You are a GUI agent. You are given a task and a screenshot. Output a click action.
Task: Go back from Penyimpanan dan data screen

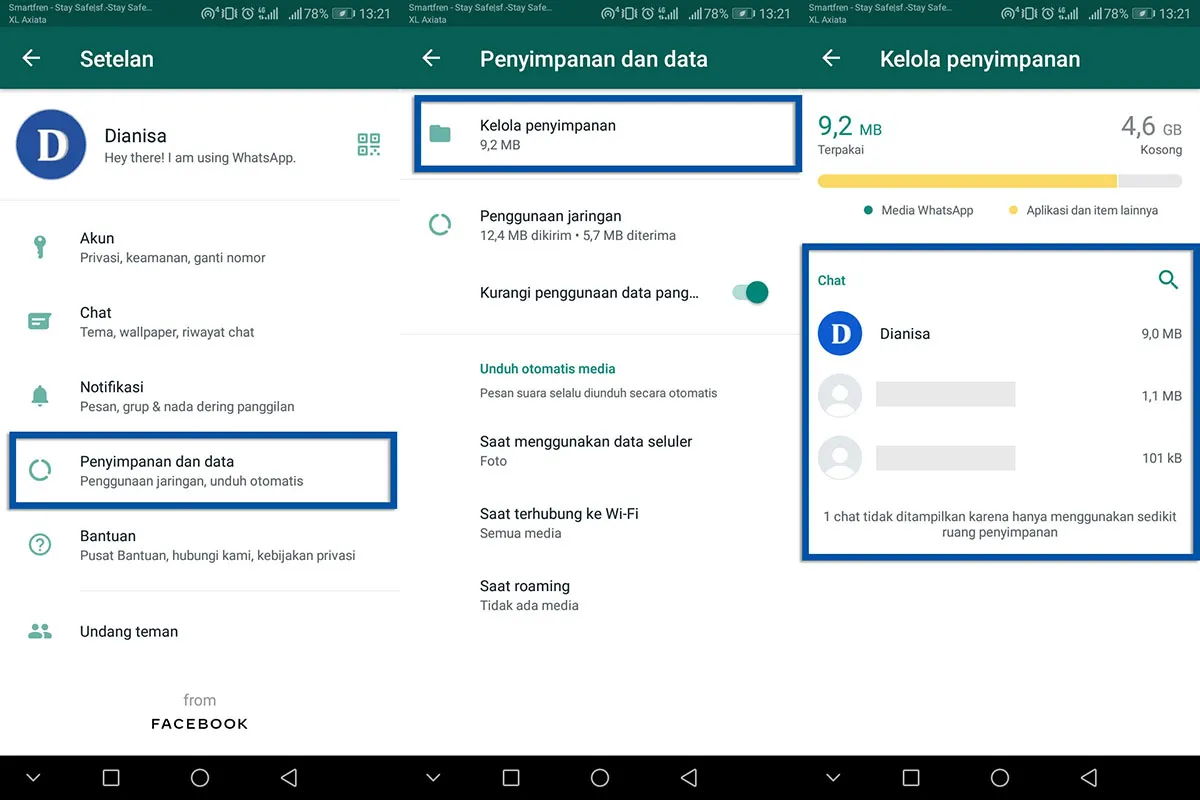(x=431, y=58)
